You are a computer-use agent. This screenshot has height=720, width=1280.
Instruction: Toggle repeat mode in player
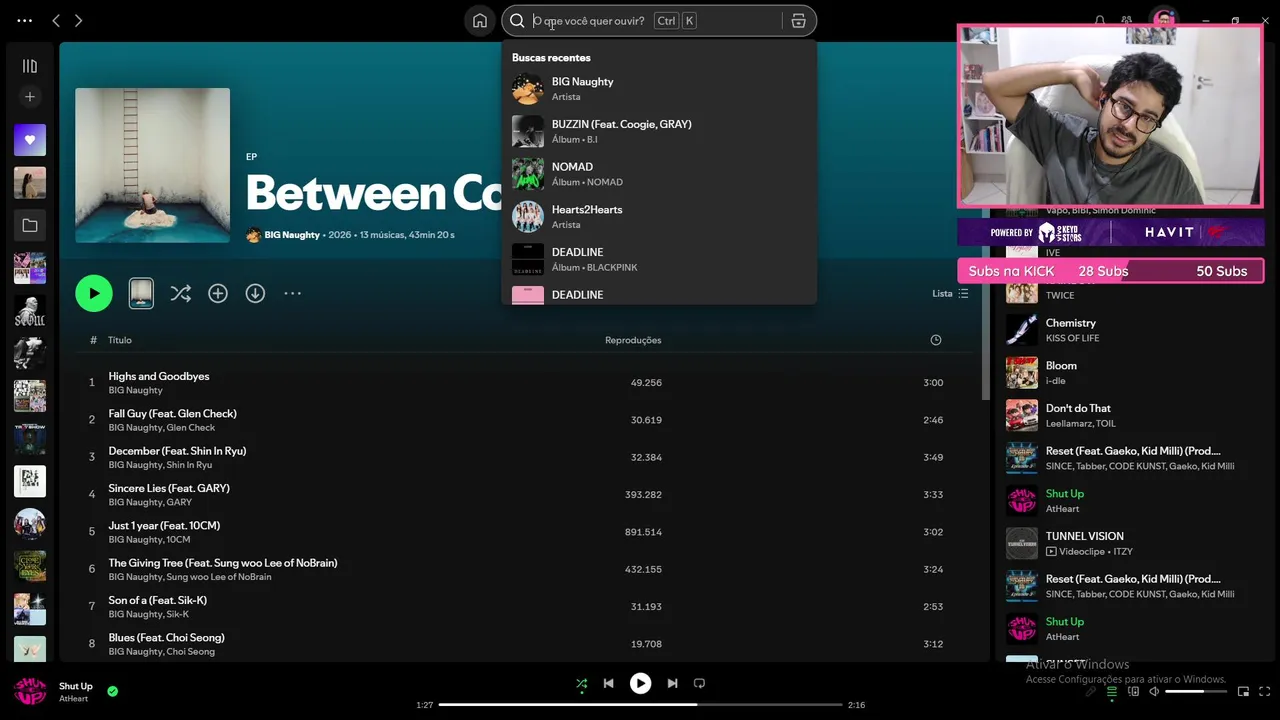coord(699,684)
